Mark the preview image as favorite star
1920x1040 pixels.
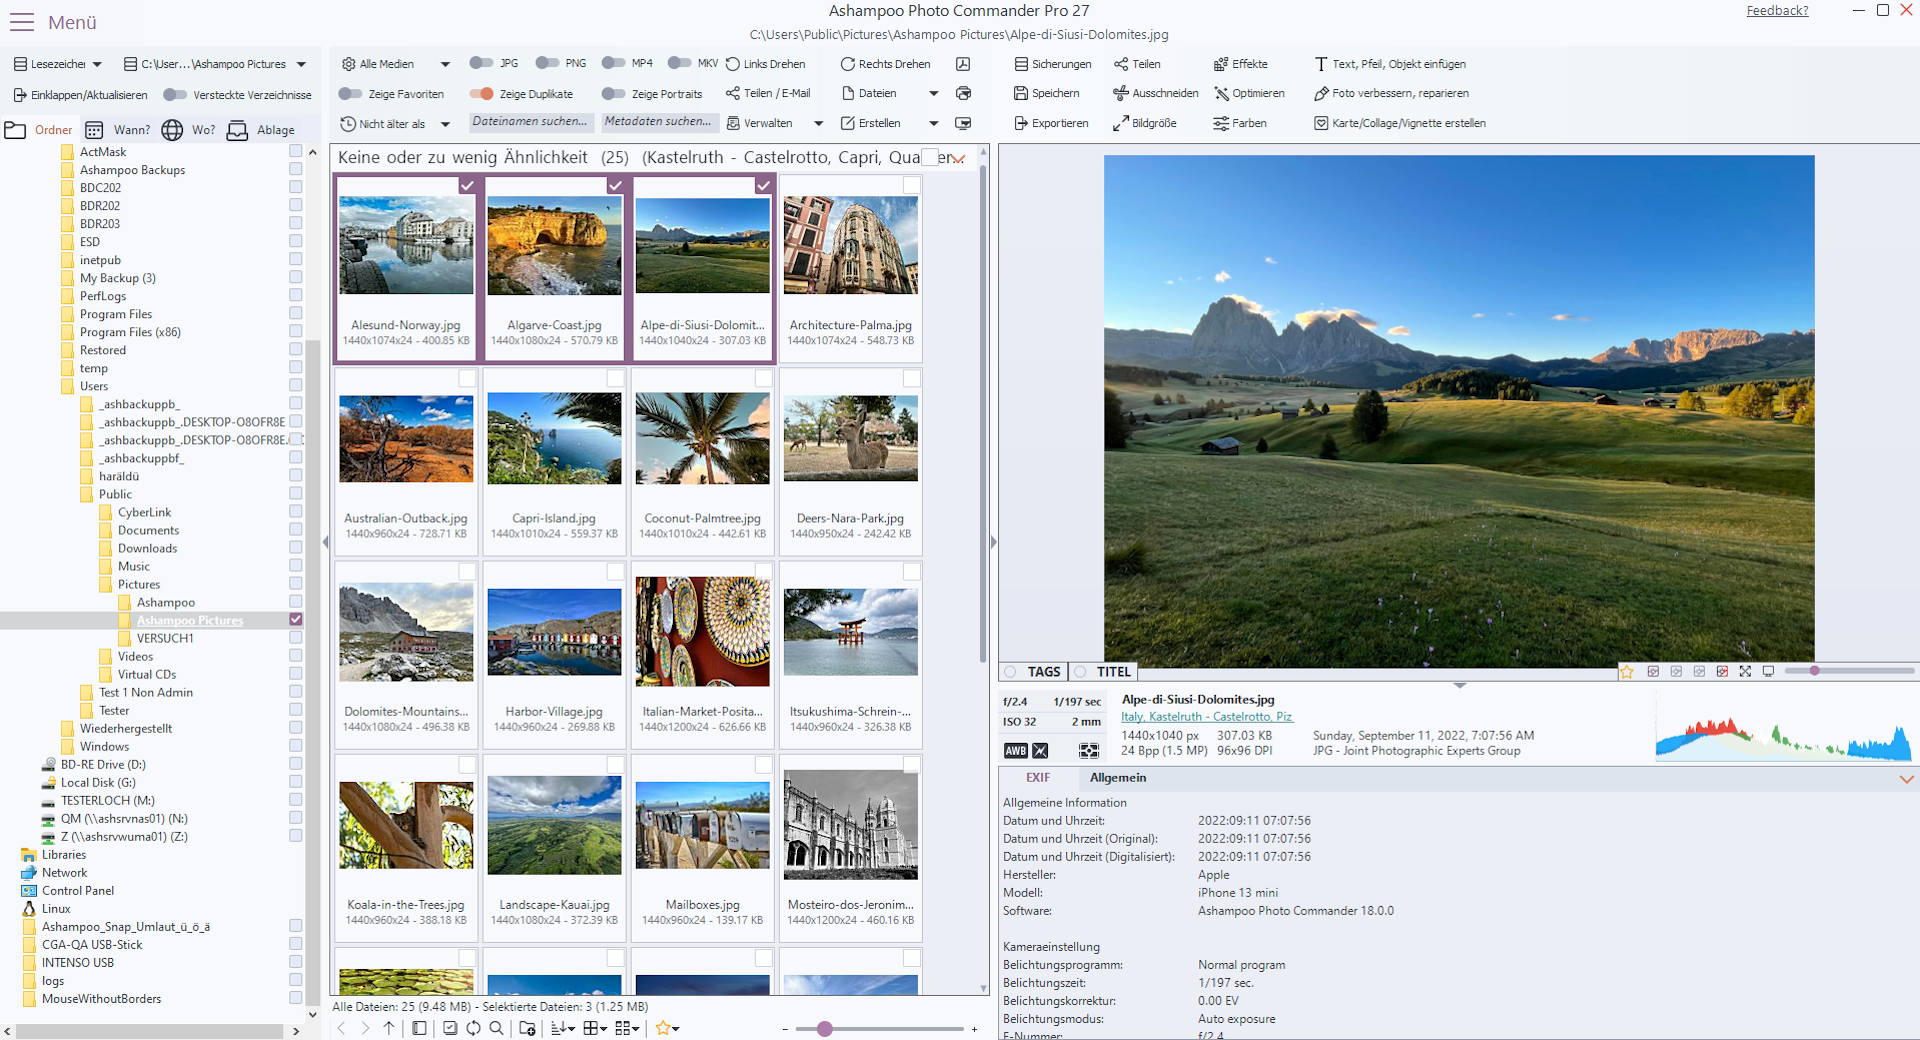coord(1627,672)
